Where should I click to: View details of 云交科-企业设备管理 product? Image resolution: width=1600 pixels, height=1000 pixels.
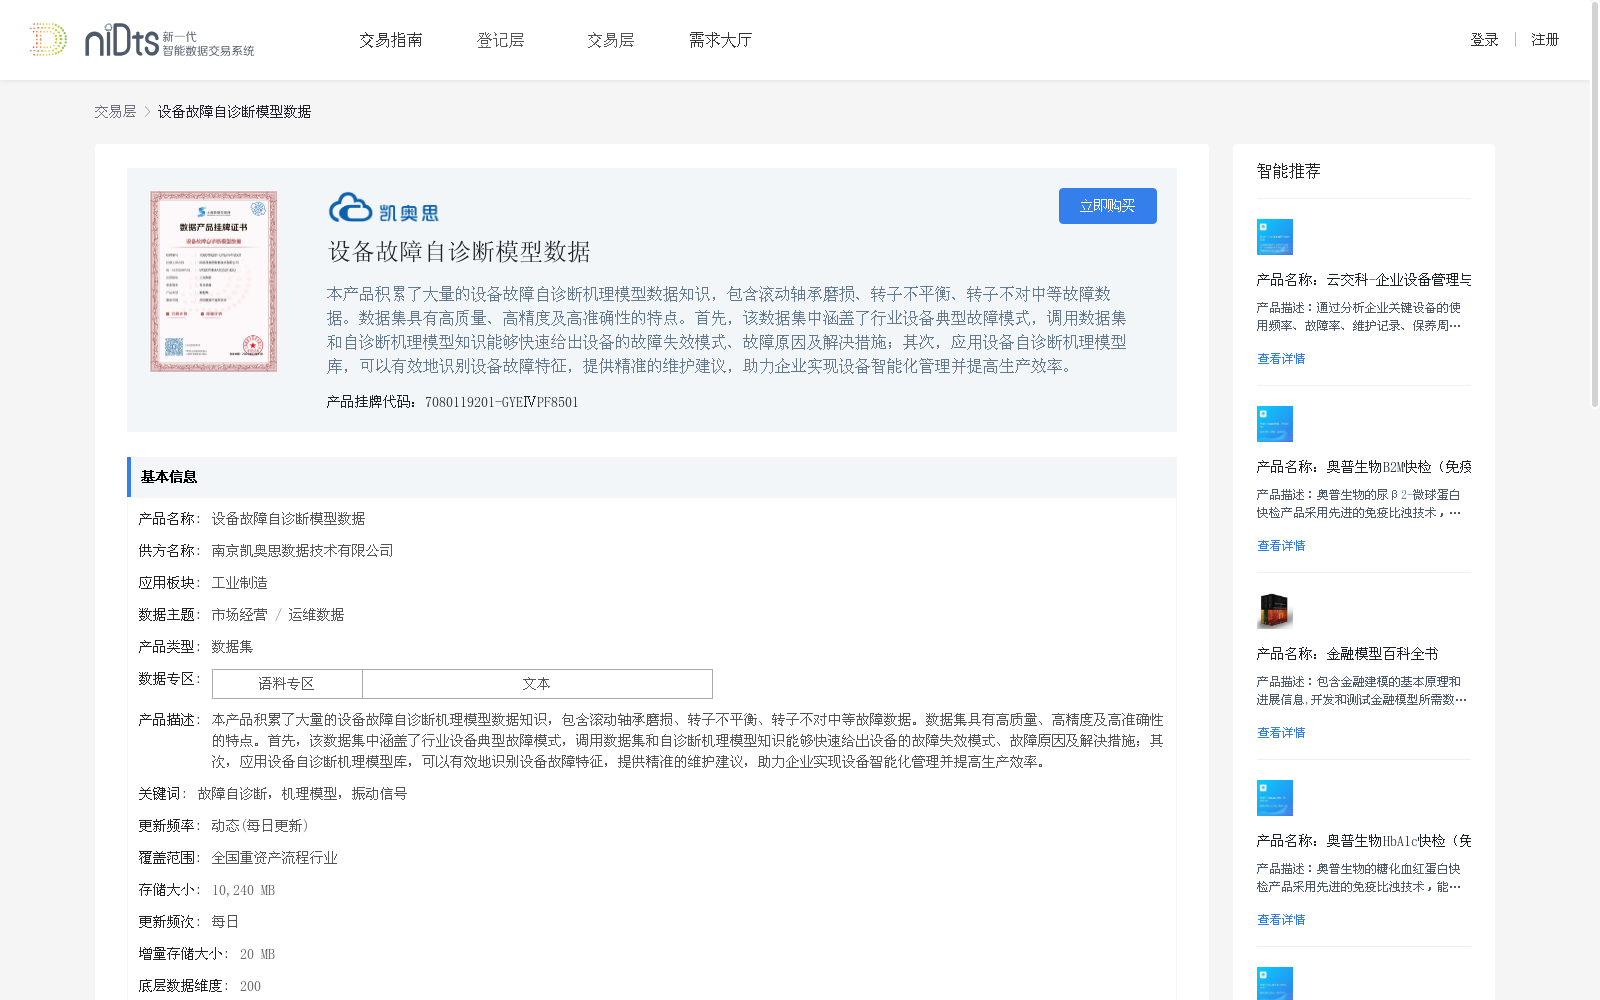[x=1281, y=359]
